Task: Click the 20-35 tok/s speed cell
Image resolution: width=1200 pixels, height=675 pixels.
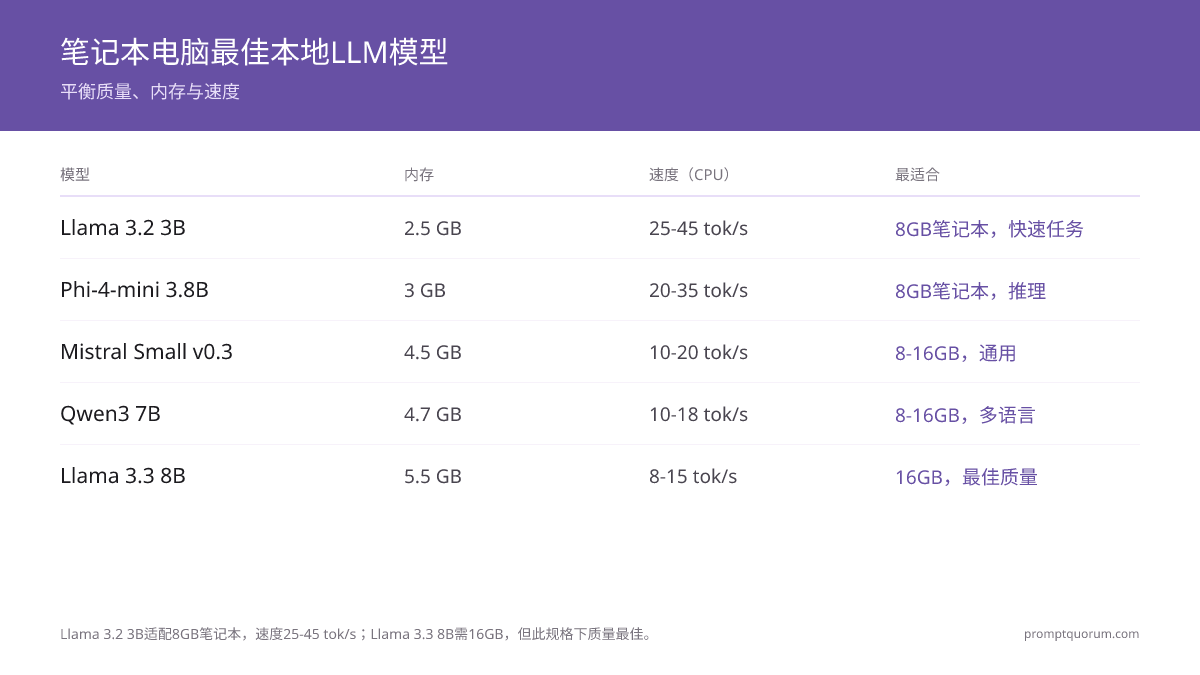Action: click(698, 290)
